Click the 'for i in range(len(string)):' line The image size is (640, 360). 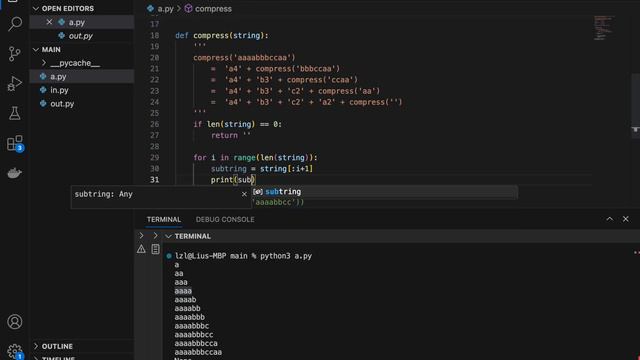coord(255,158)
